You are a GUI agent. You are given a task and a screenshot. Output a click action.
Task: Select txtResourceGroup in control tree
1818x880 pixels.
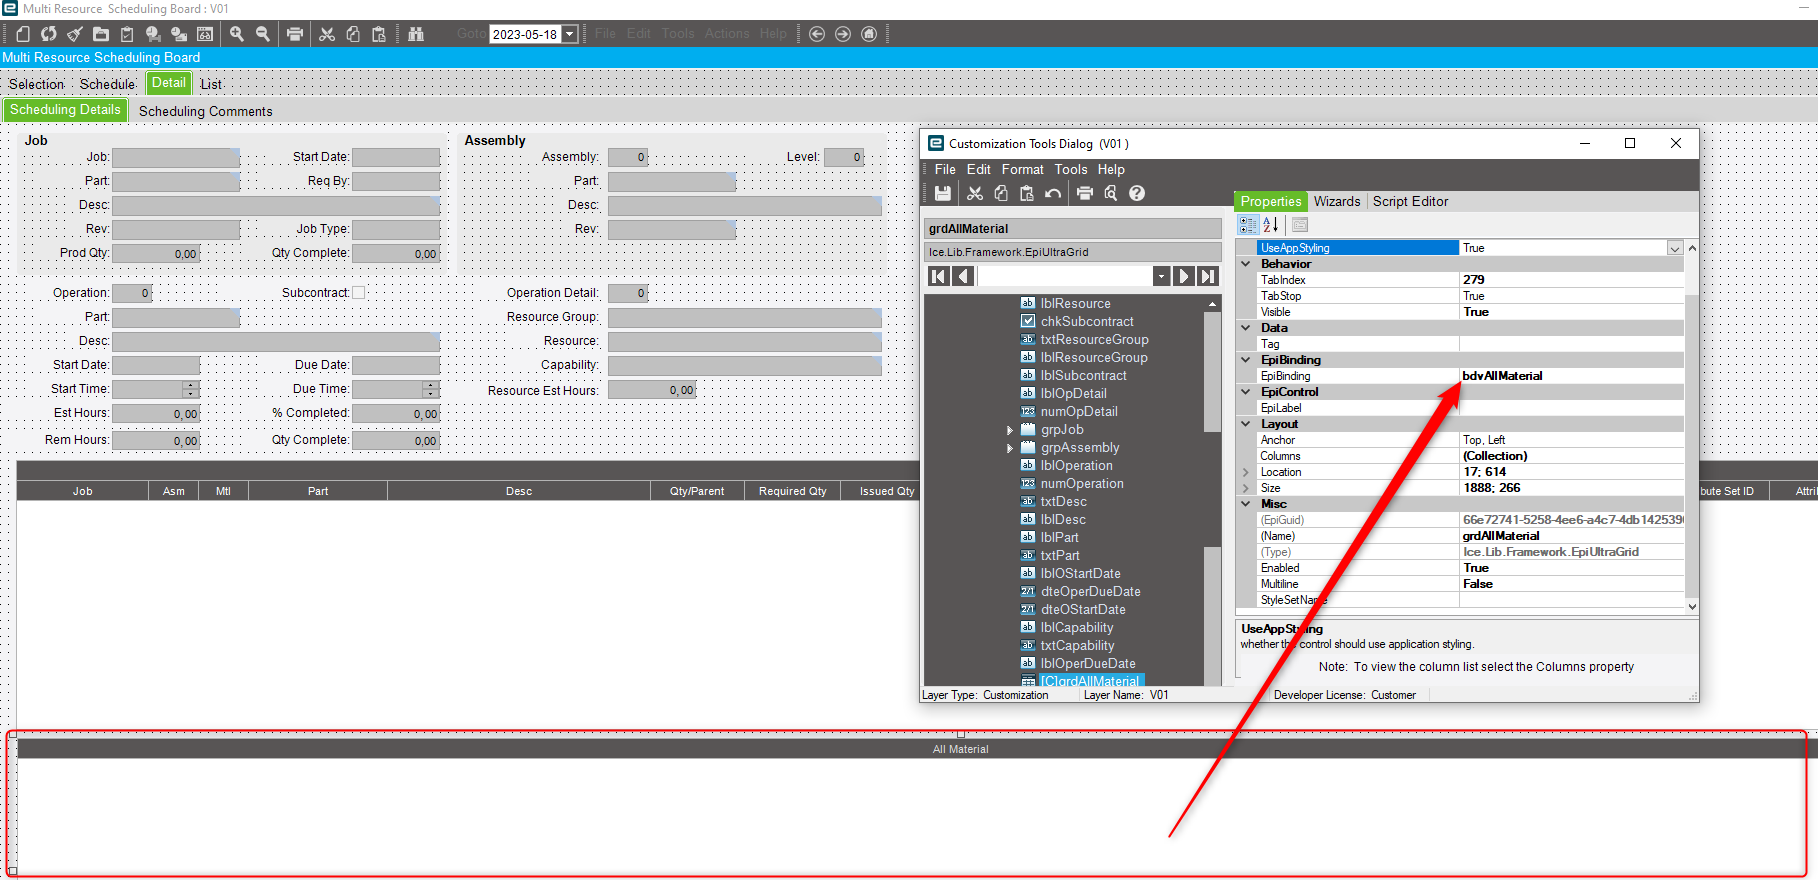tap(1094, 340)
